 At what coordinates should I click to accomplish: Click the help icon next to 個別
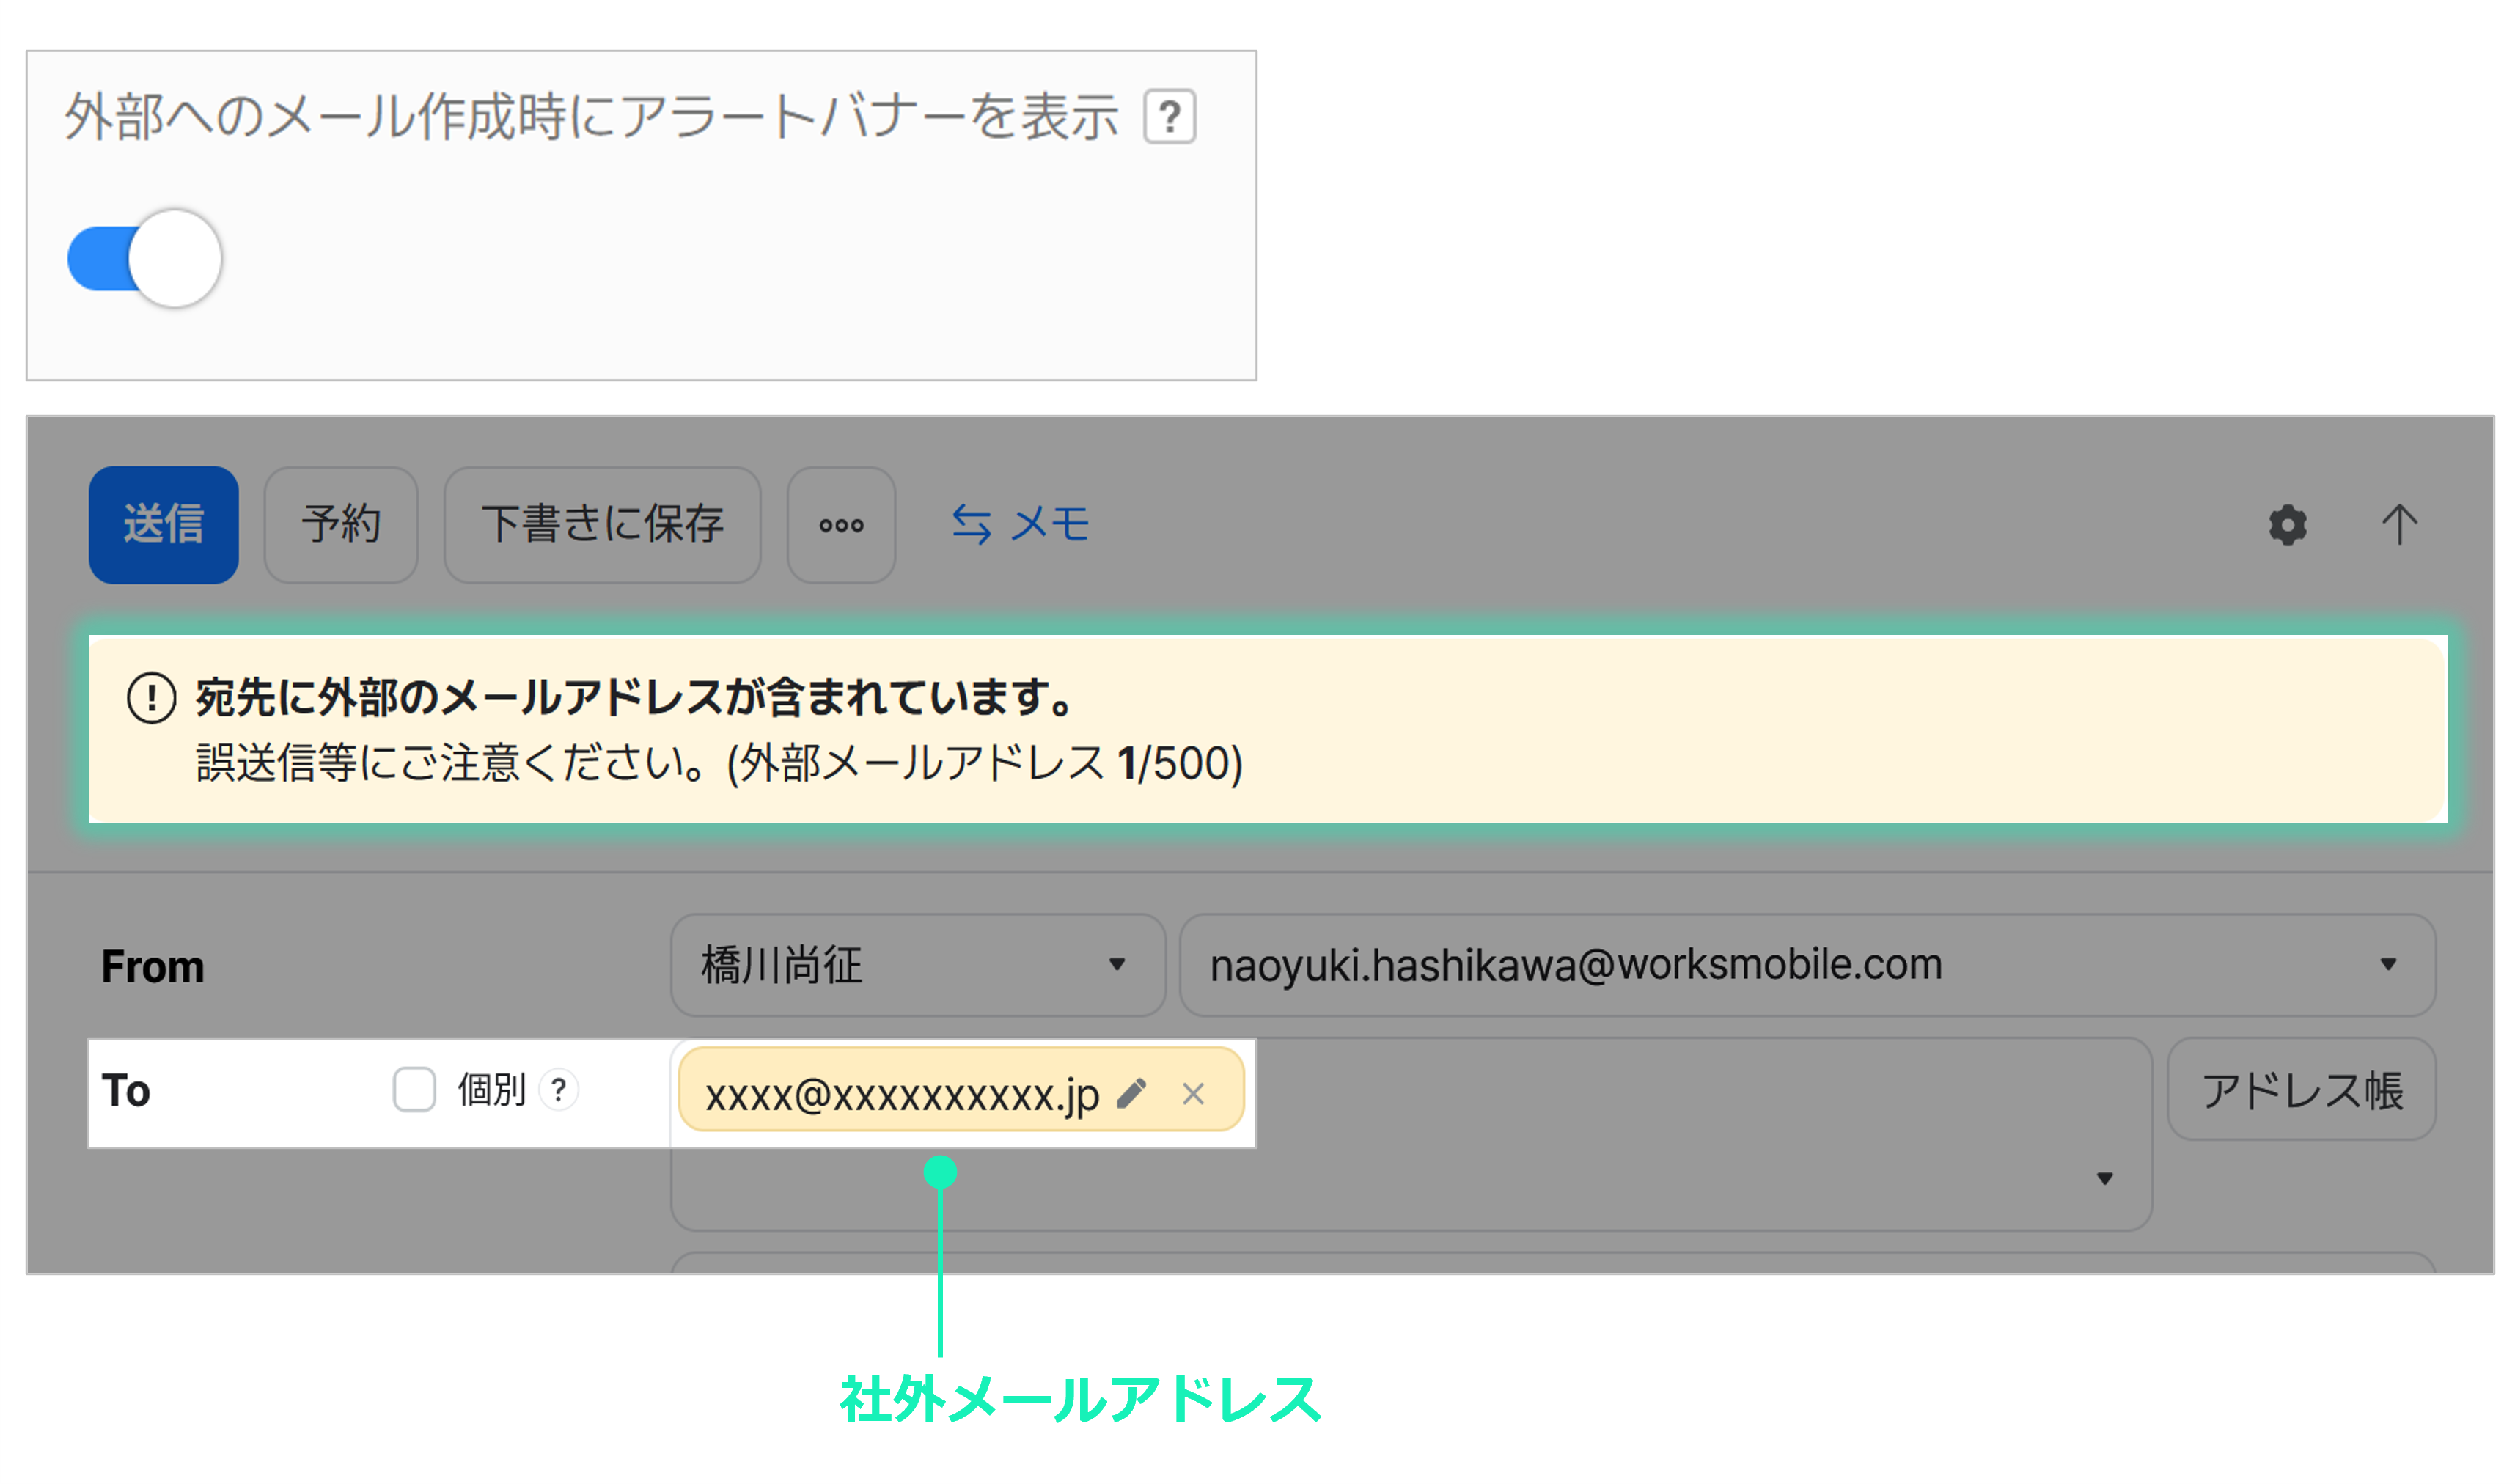tap(558, 1090)
